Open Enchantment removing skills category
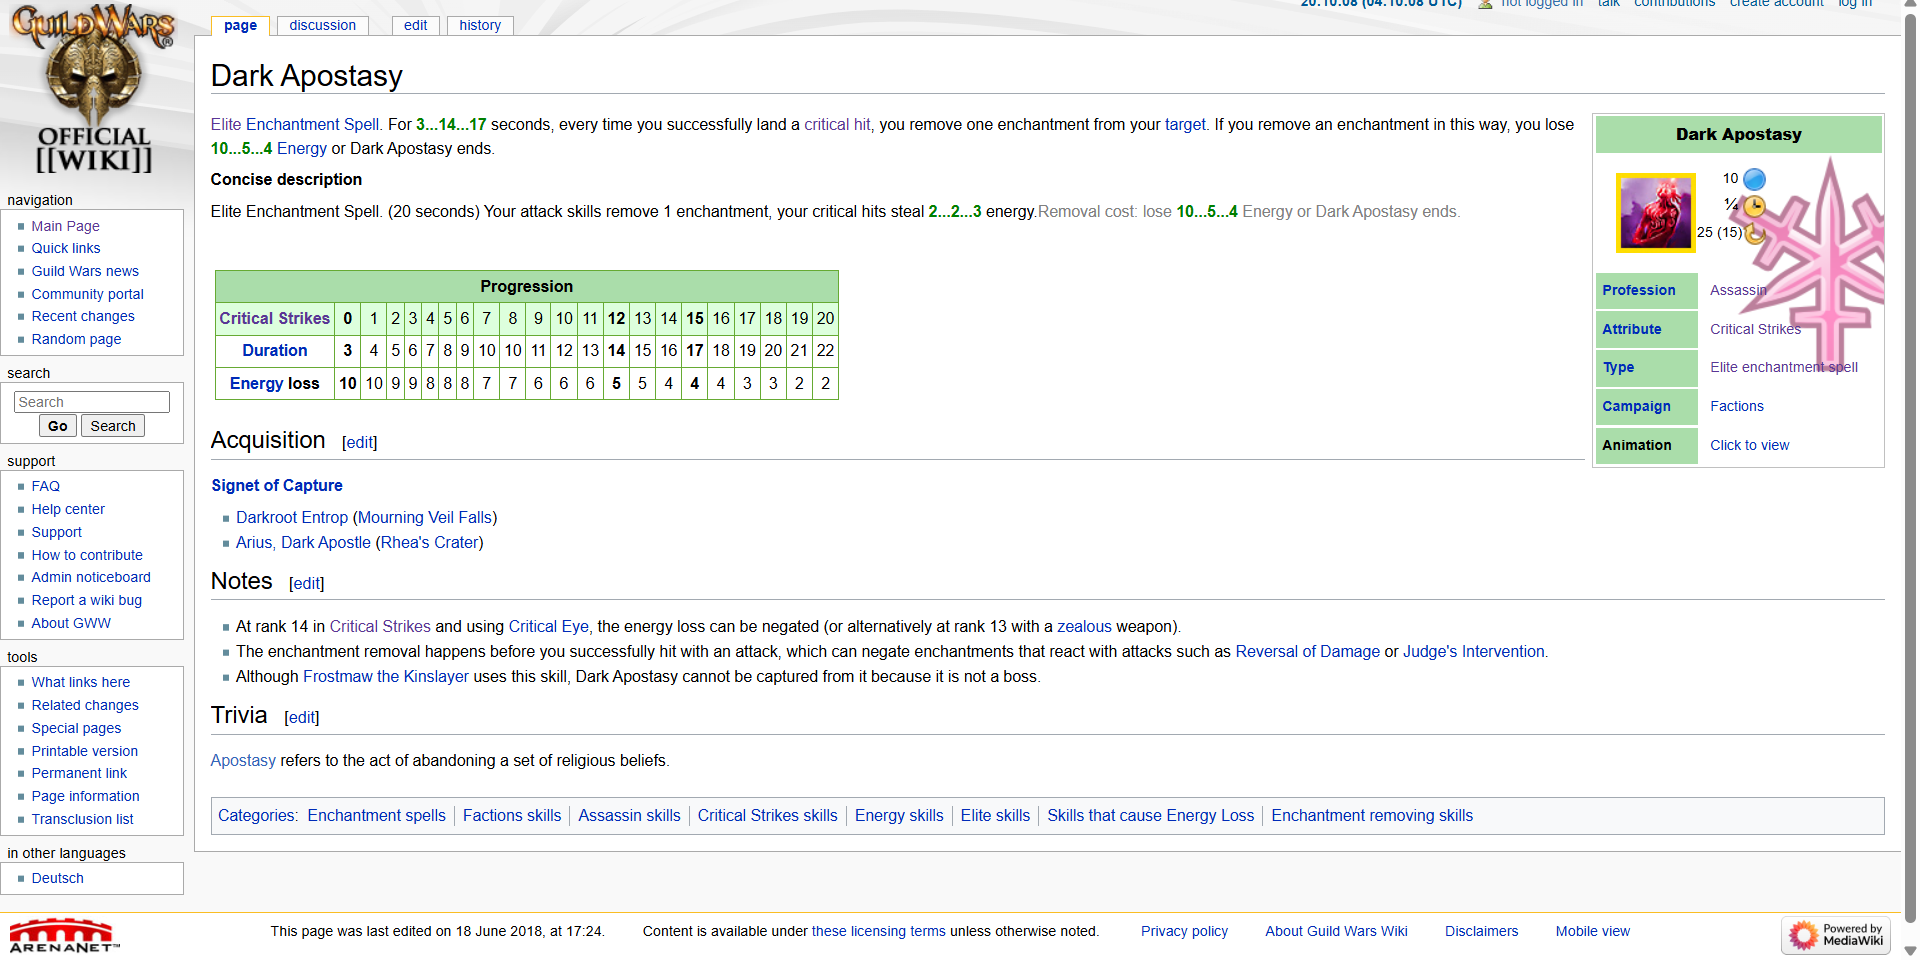The height and width of the screenshot is (960, 1920). click(x=1372, y=815)
